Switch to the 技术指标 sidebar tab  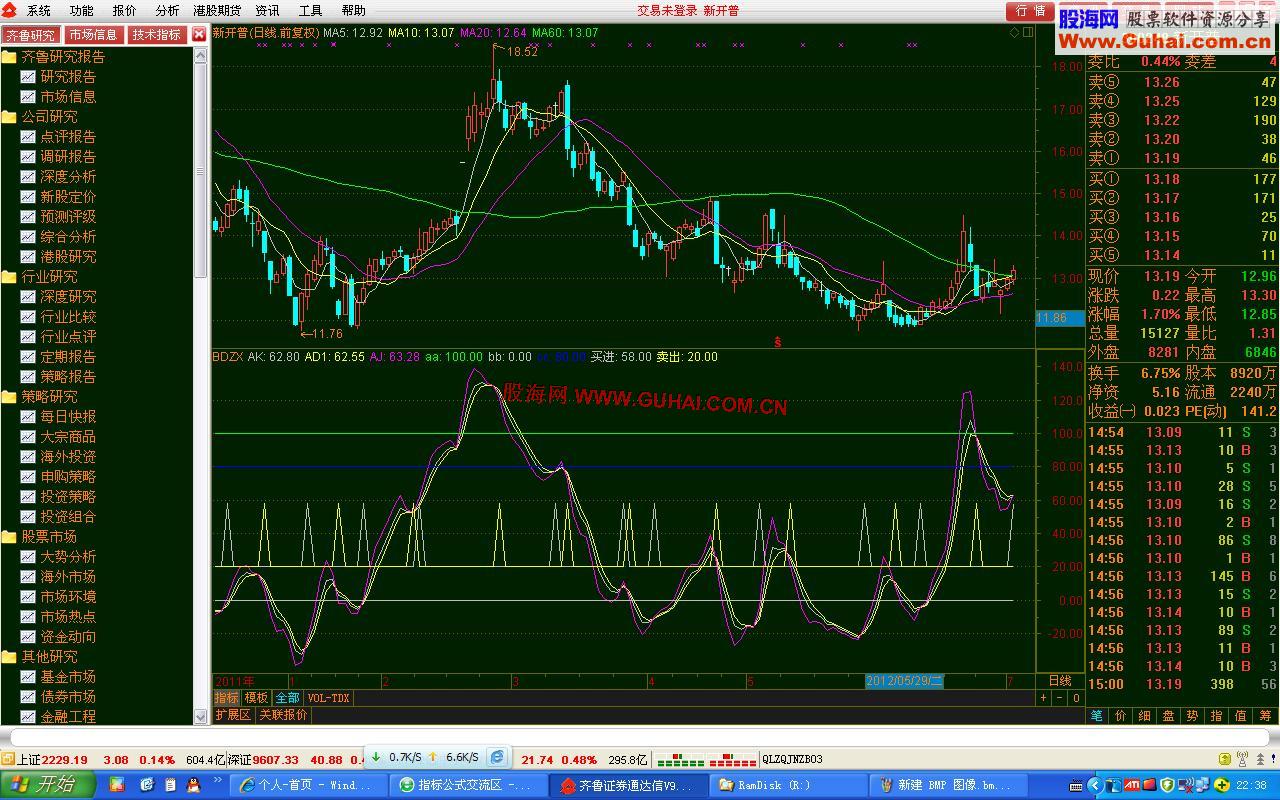click(x=155, y=35)
